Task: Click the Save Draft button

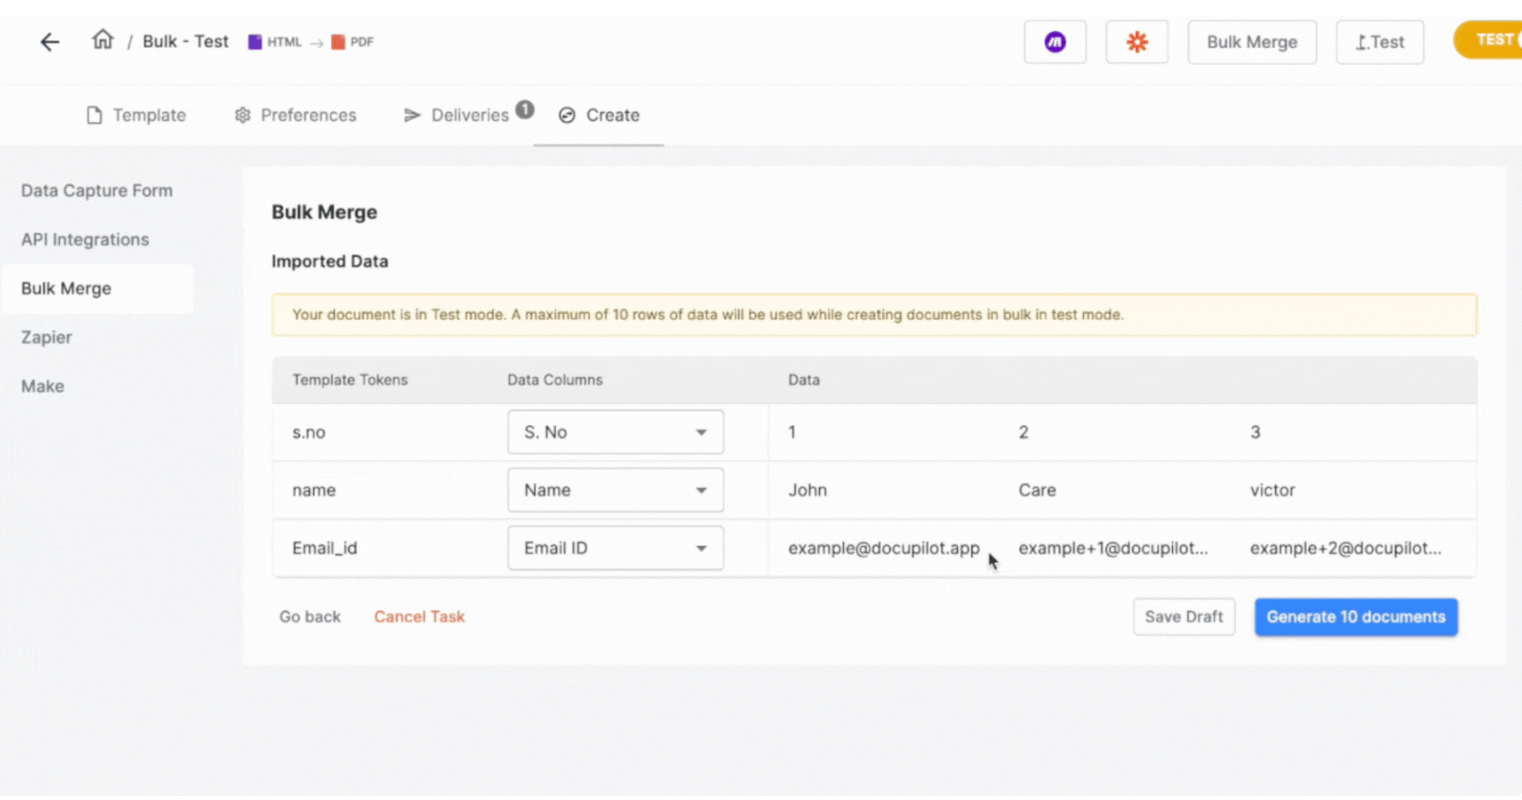Action: [x=1184, y=617]
